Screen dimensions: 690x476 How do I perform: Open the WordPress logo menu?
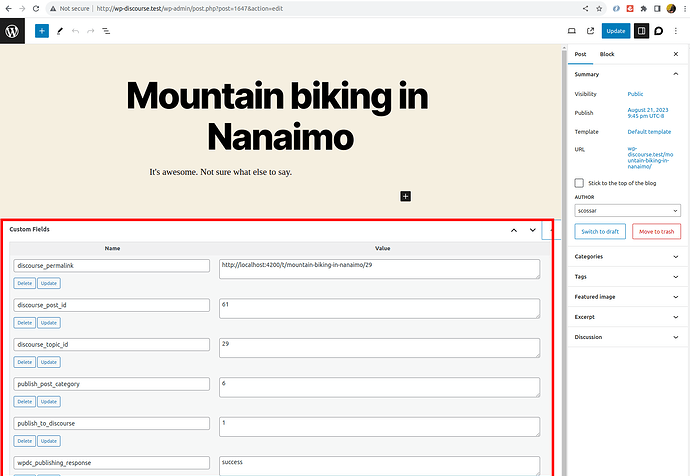[x=12, y=31]
